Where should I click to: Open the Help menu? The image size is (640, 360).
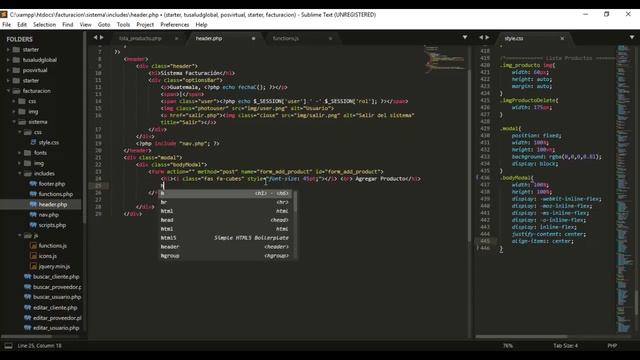[201, 24]
